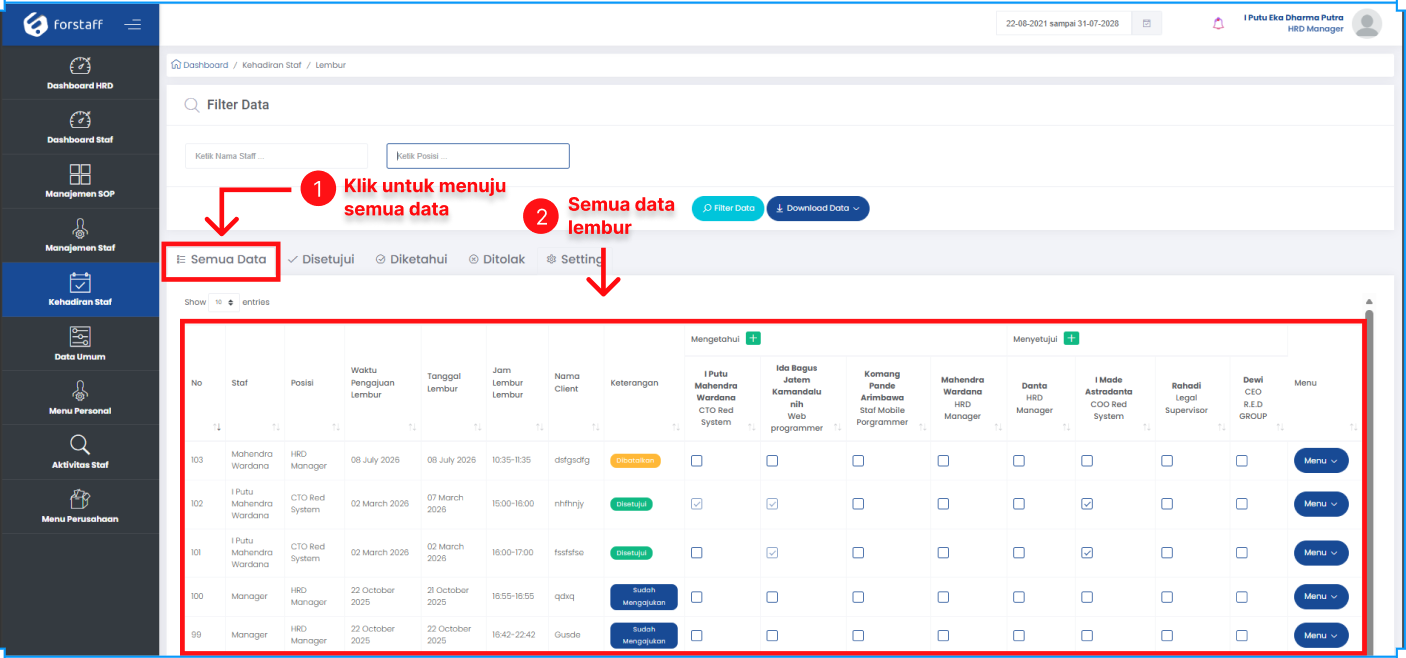Switch to Ditolak tab
This screenshot has width=1406, height=658.
pos(497,259)
